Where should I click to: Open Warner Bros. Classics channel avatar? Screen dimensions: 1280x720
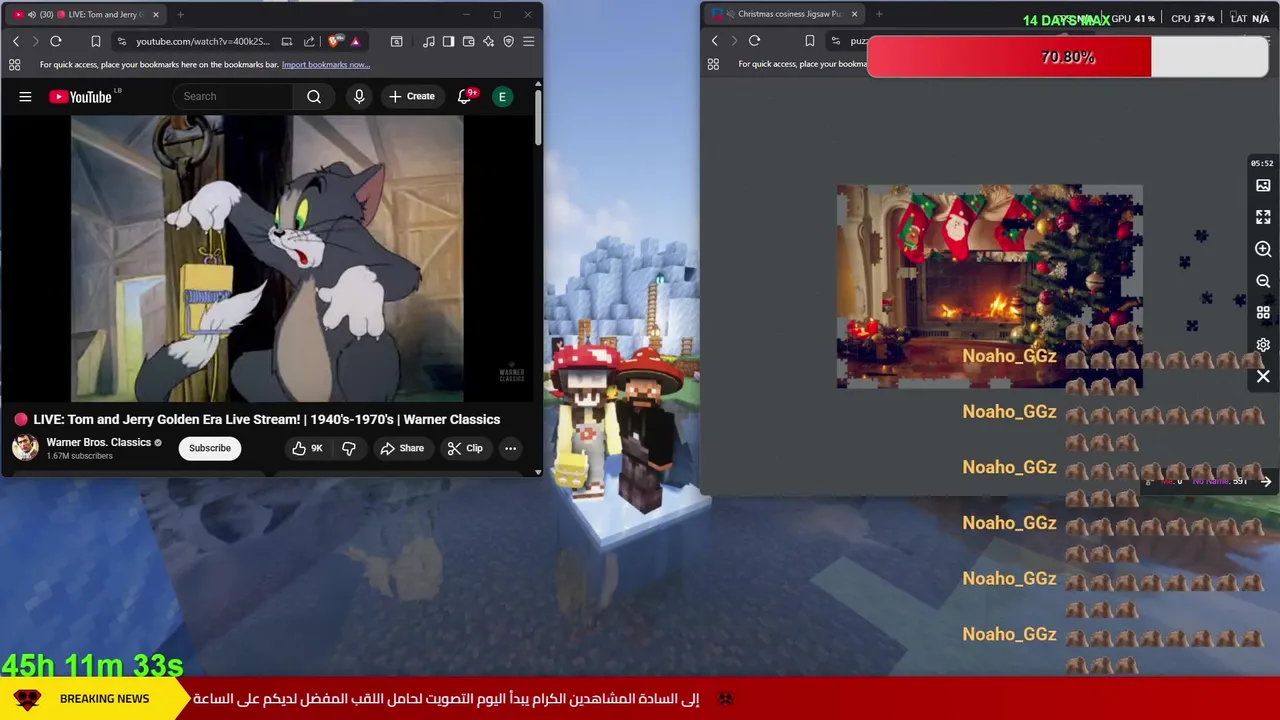click(25, 447)
